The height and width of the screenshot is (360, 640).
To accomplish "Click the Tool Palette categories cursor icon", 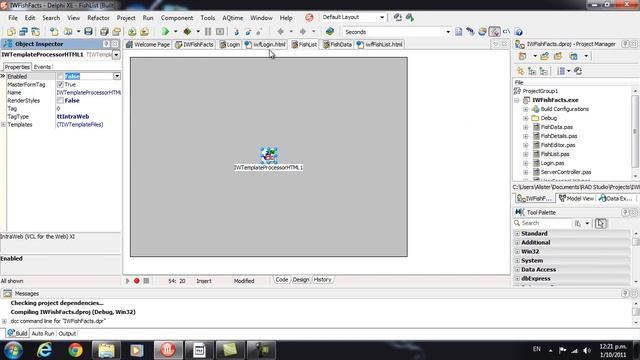I will point(601,223).
